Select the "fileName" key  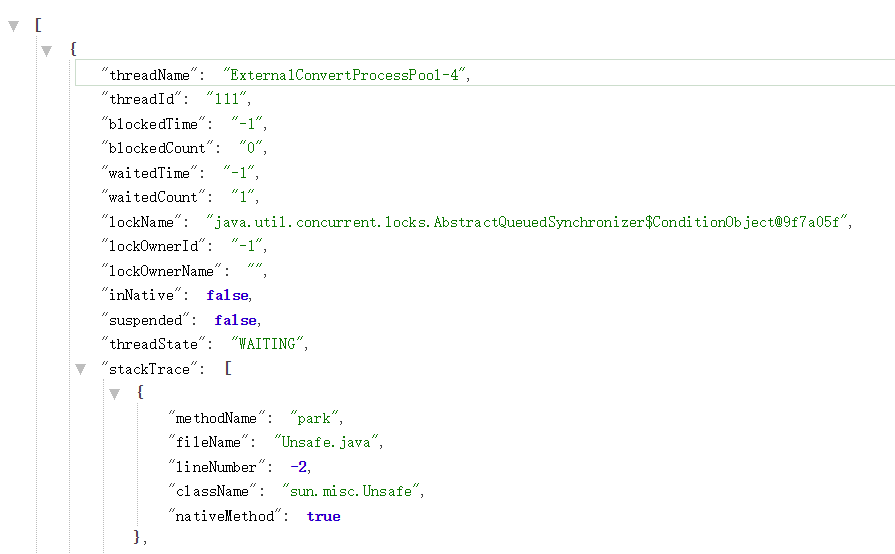pos(208,442)
